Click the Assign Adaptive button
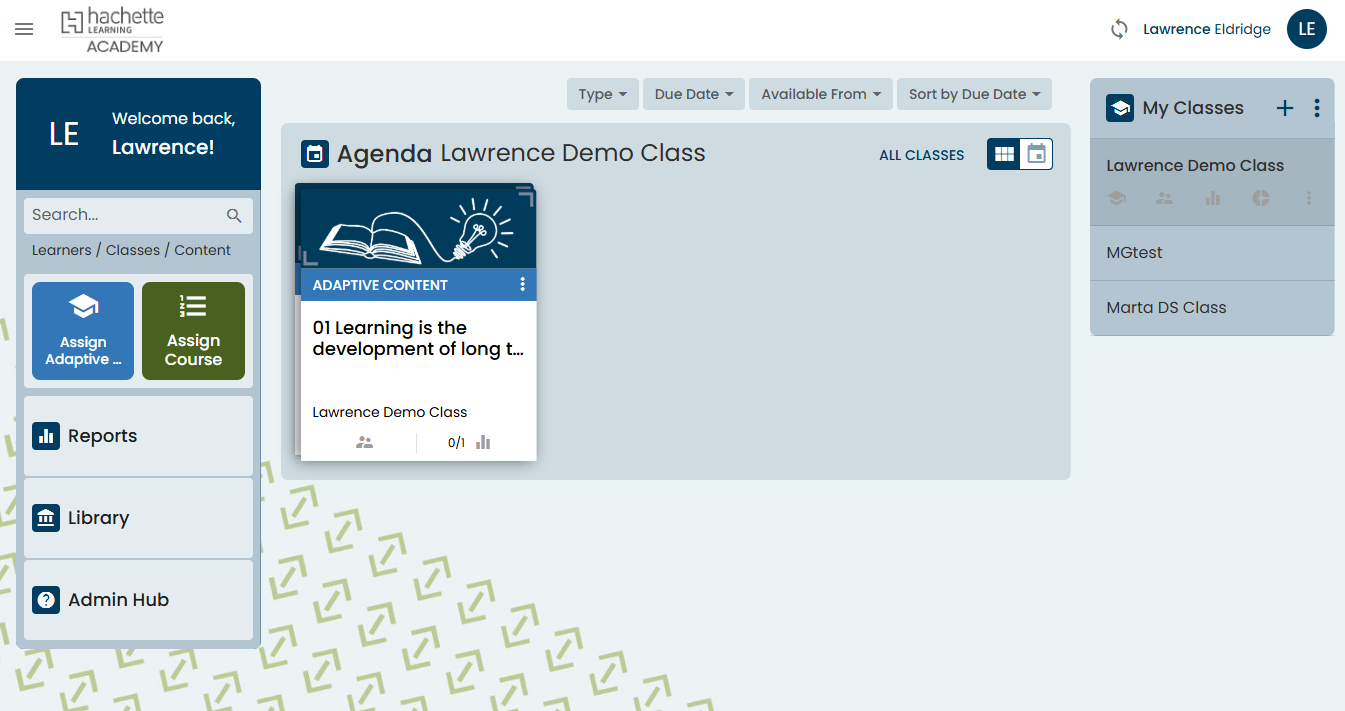 [83, 331]
